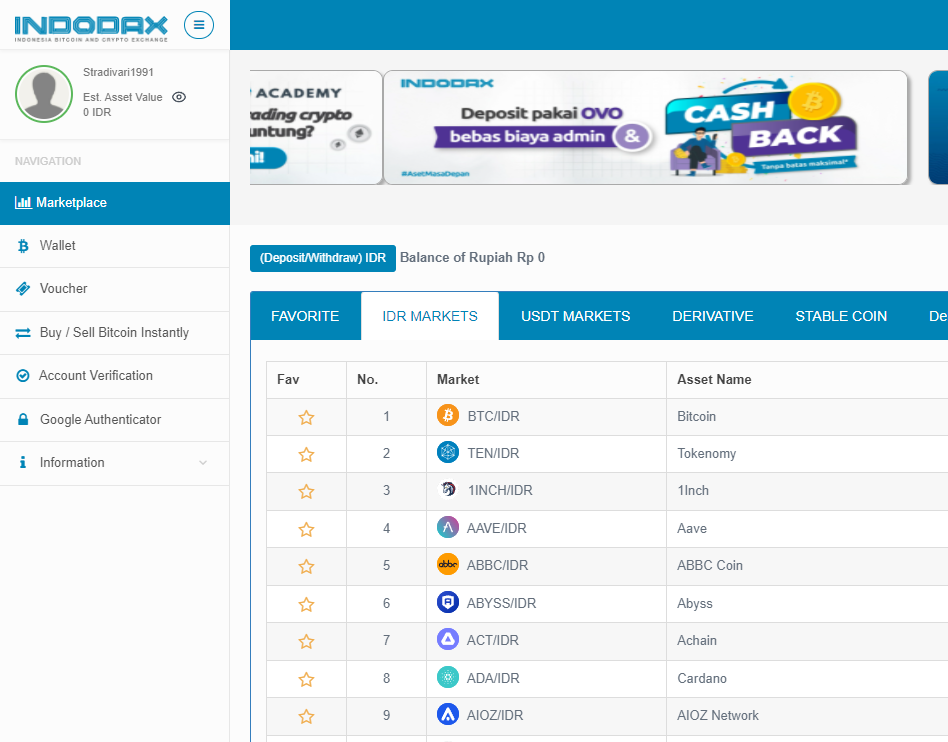This screenshot has height=742, width=948.
Task: Expand the Information submenu chevron
Action: tap(203, 463)
